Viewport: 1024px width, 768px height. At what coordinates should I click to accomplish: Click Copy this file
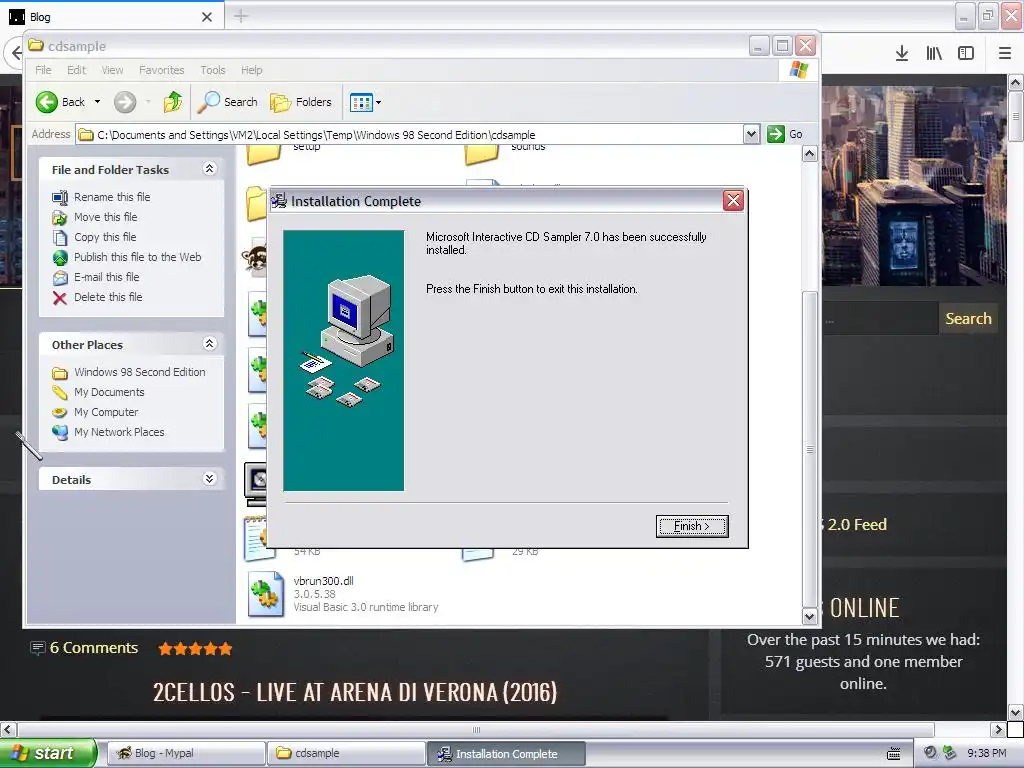[x=104, y=237]
